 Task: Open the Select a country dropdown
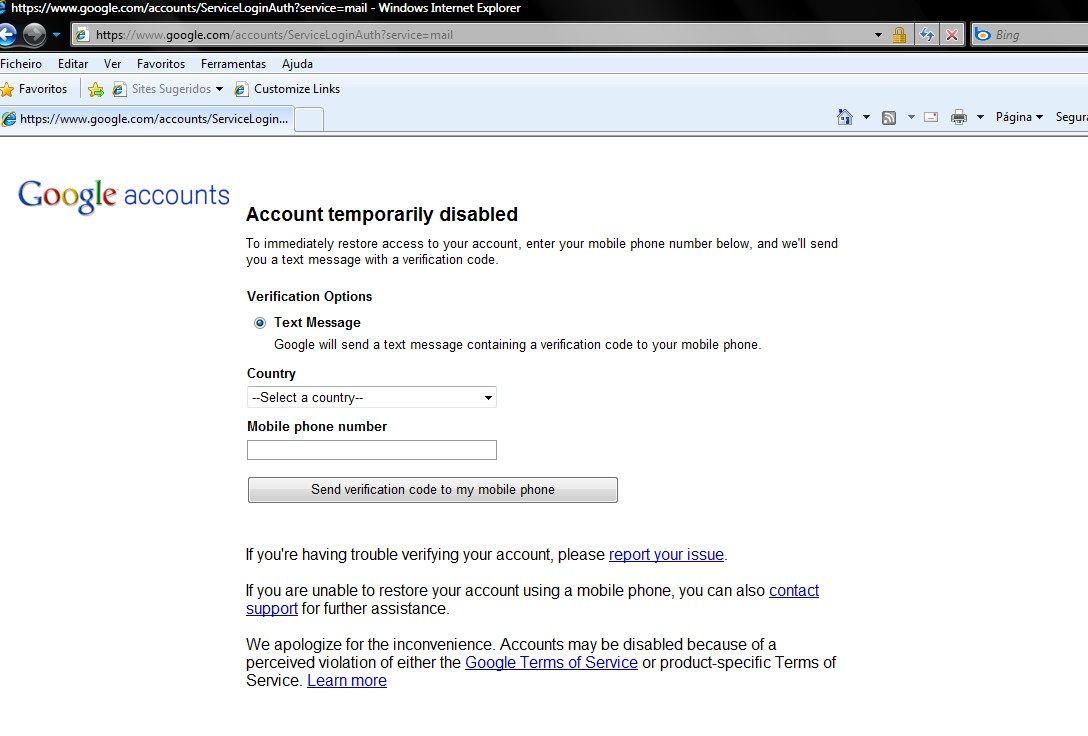pyautogui.click(x=372, y=397)
